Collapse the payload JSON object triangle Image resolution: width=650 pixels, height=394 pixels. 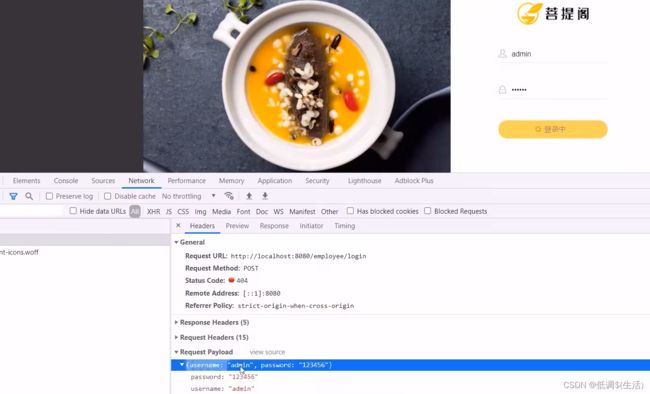pos(182,365)
